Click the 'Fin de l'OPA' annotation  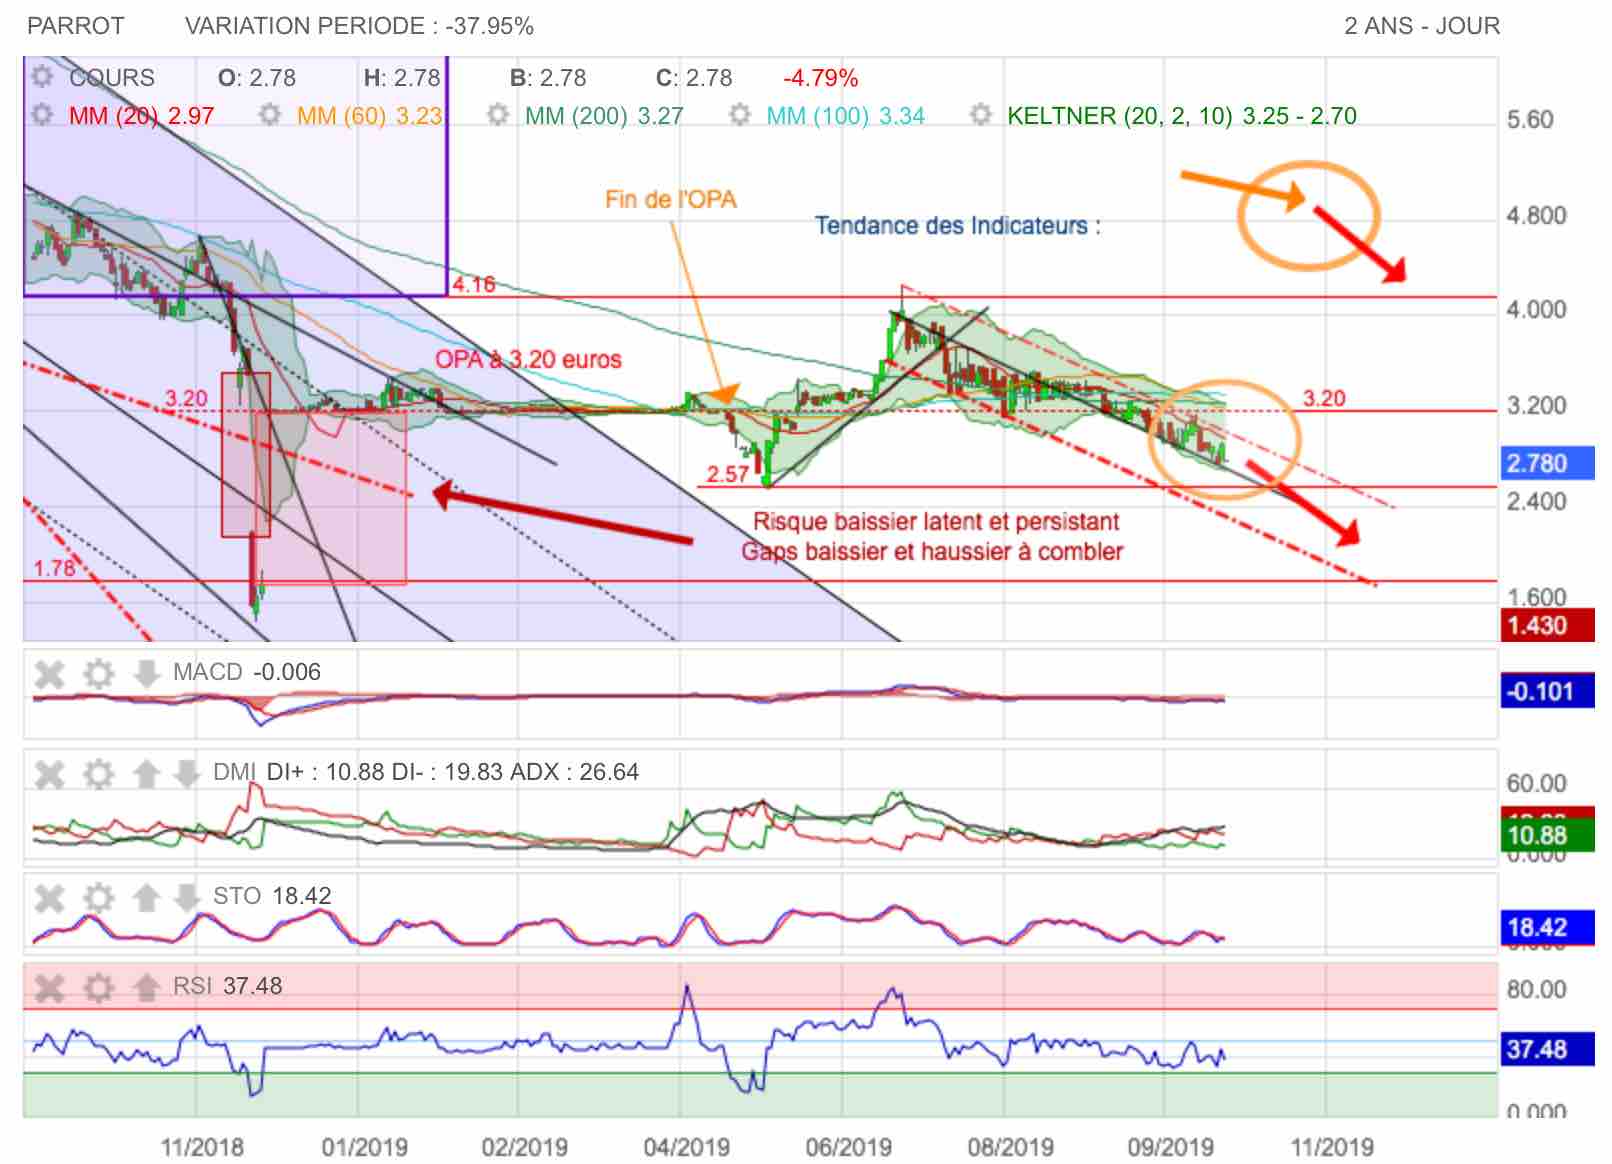point(671,199)
